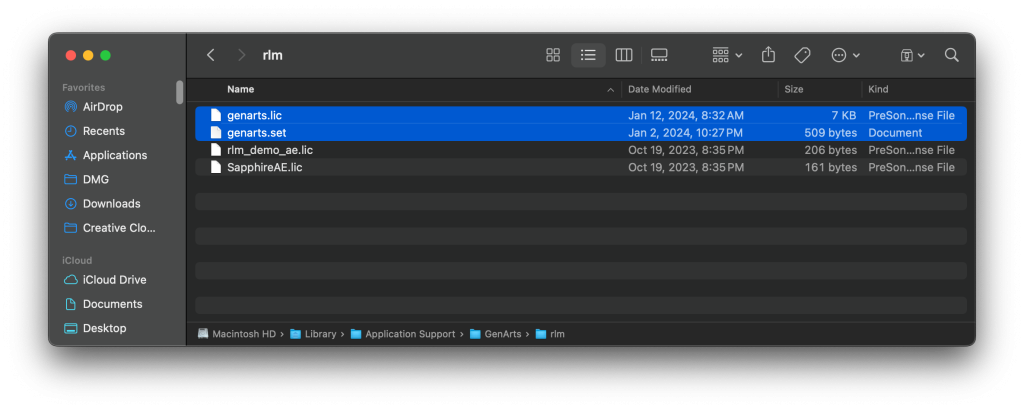The width and height of the screenshot is (1024, 410).
Task: Sort by the Kind column header
Action: [878, 89]
